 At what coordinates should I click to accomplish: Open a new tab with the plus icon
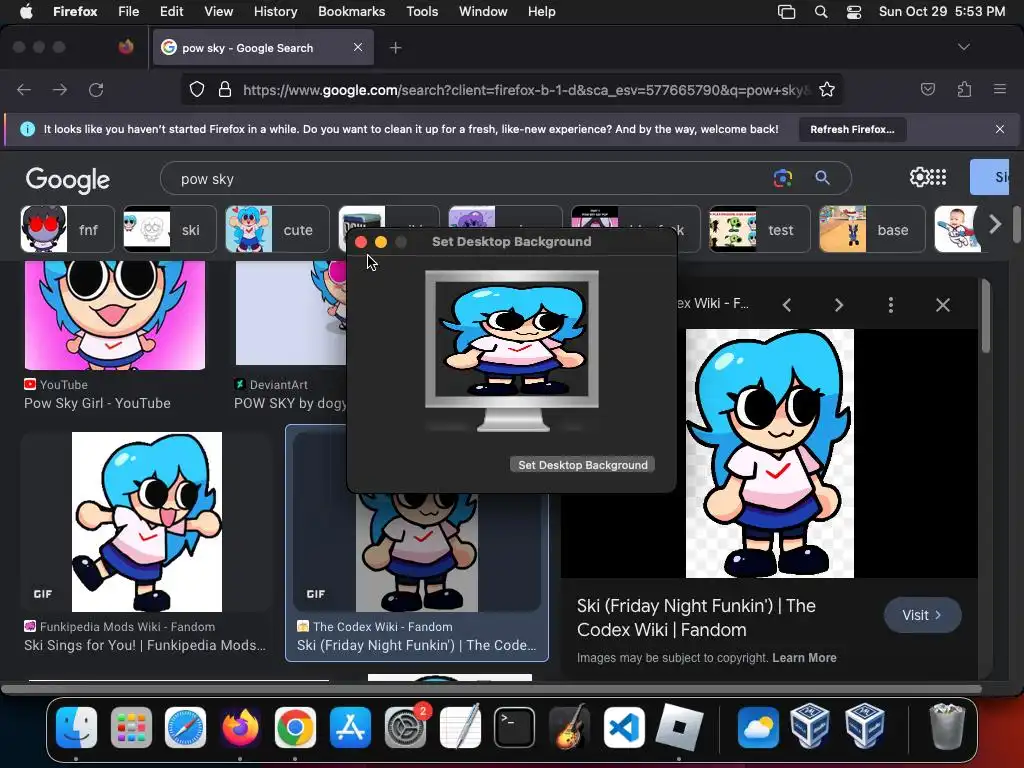point(396,48)
